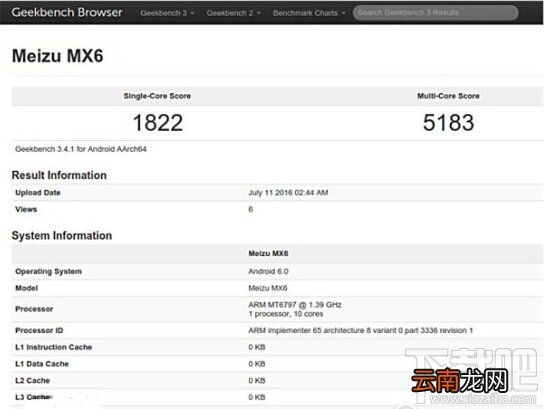Click the L1 Instruction Cache row
545x409 pixels.
(x=277, y=347)
